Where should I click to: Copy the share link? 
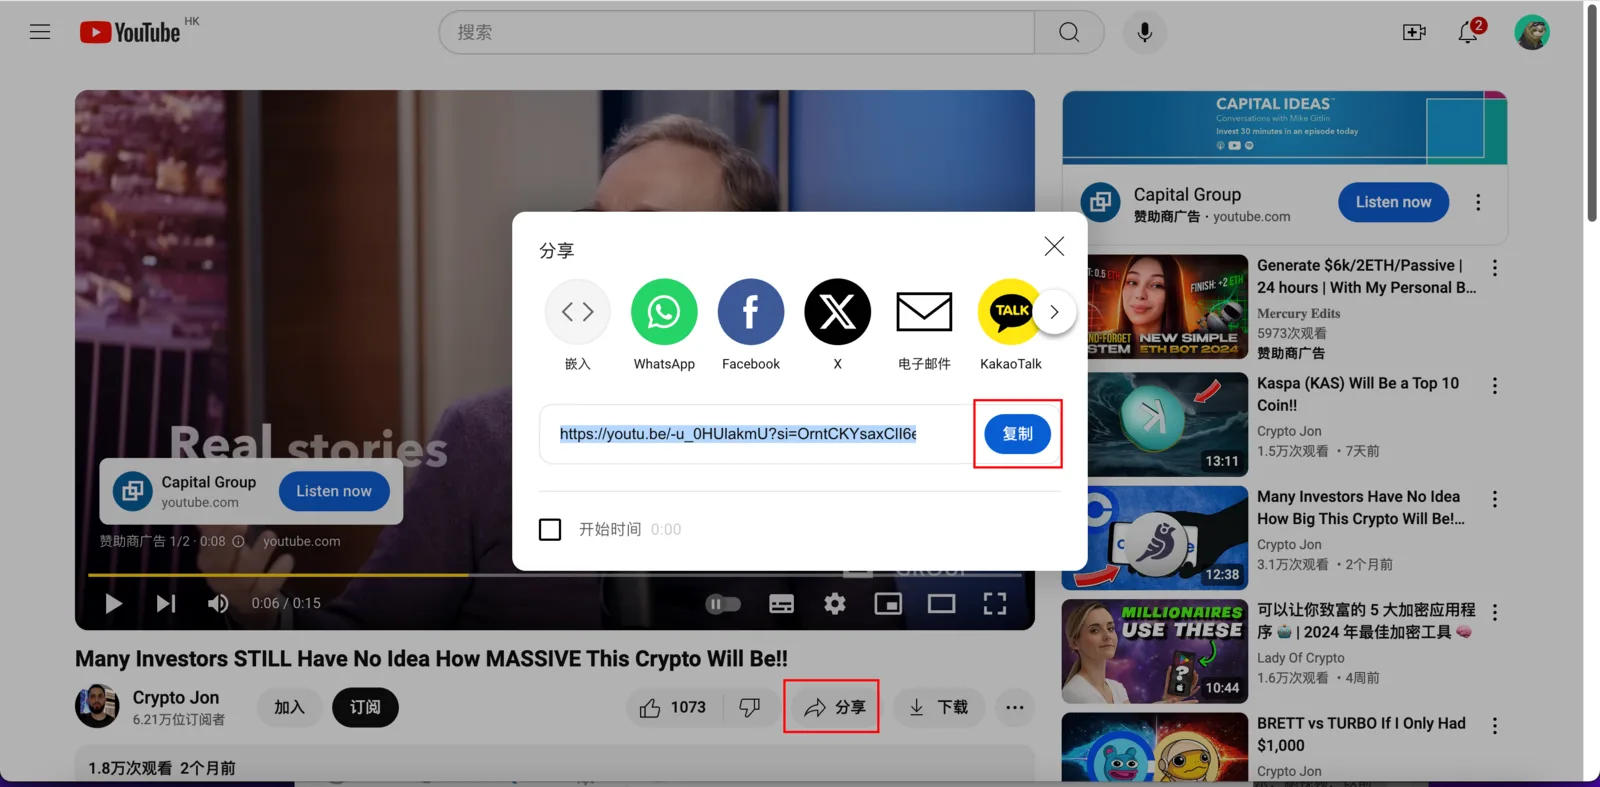click(1017, 434)
